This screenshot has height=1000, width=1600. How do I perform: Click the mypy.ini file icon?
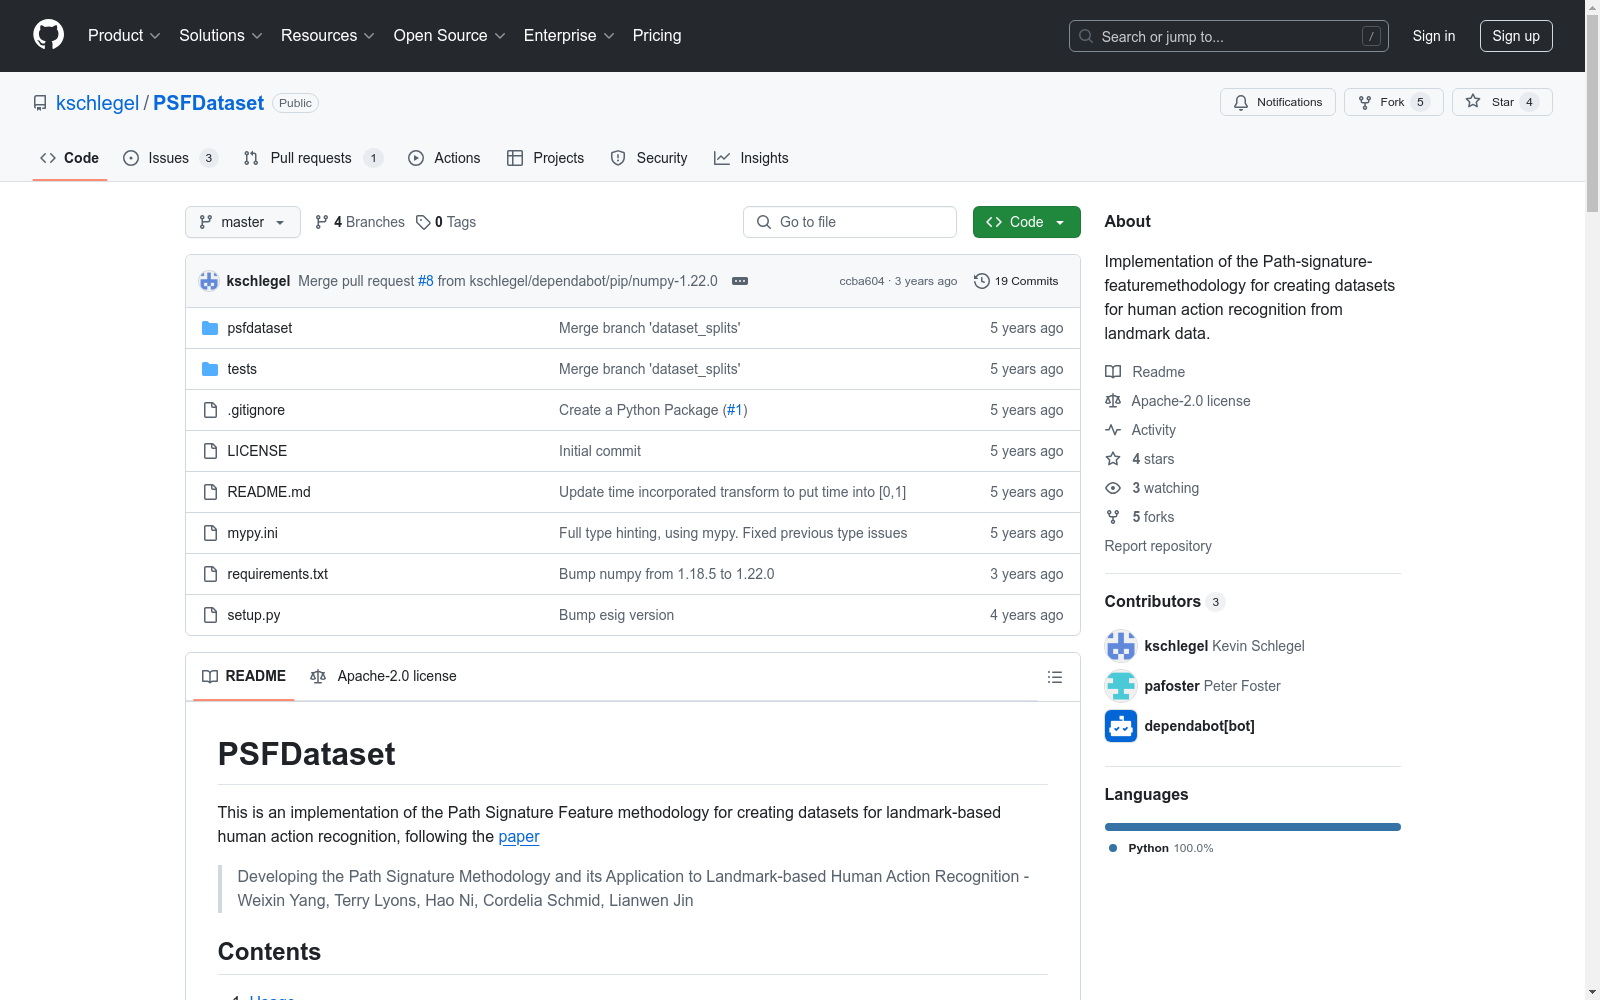210,533
